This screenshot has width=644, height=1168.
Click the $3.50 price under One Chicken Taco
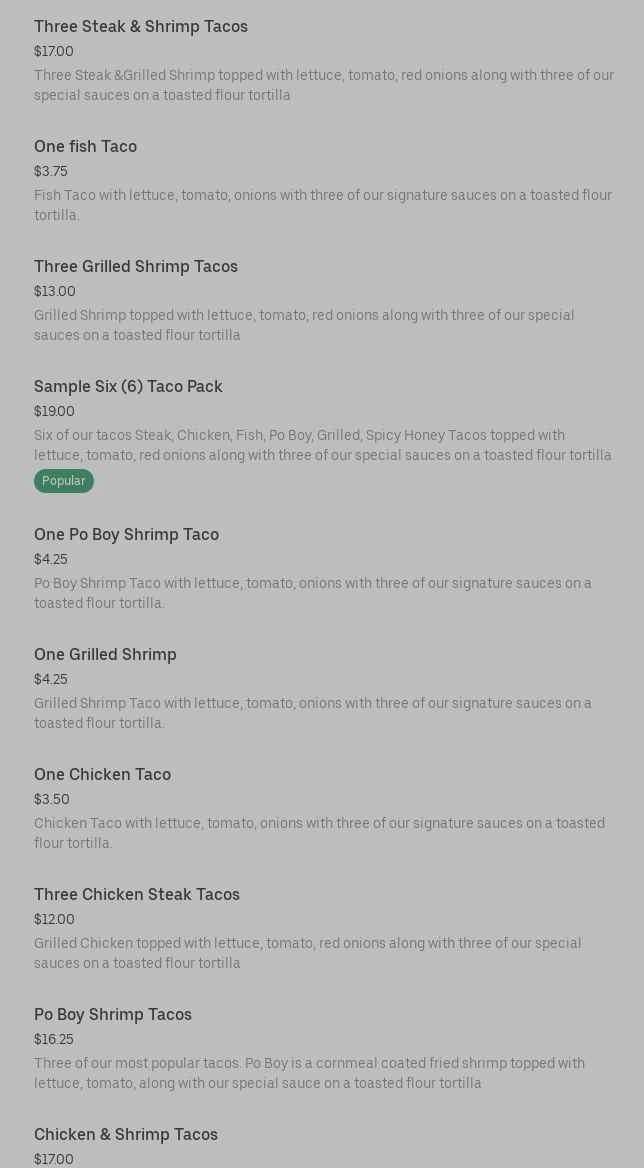[52, 800]
